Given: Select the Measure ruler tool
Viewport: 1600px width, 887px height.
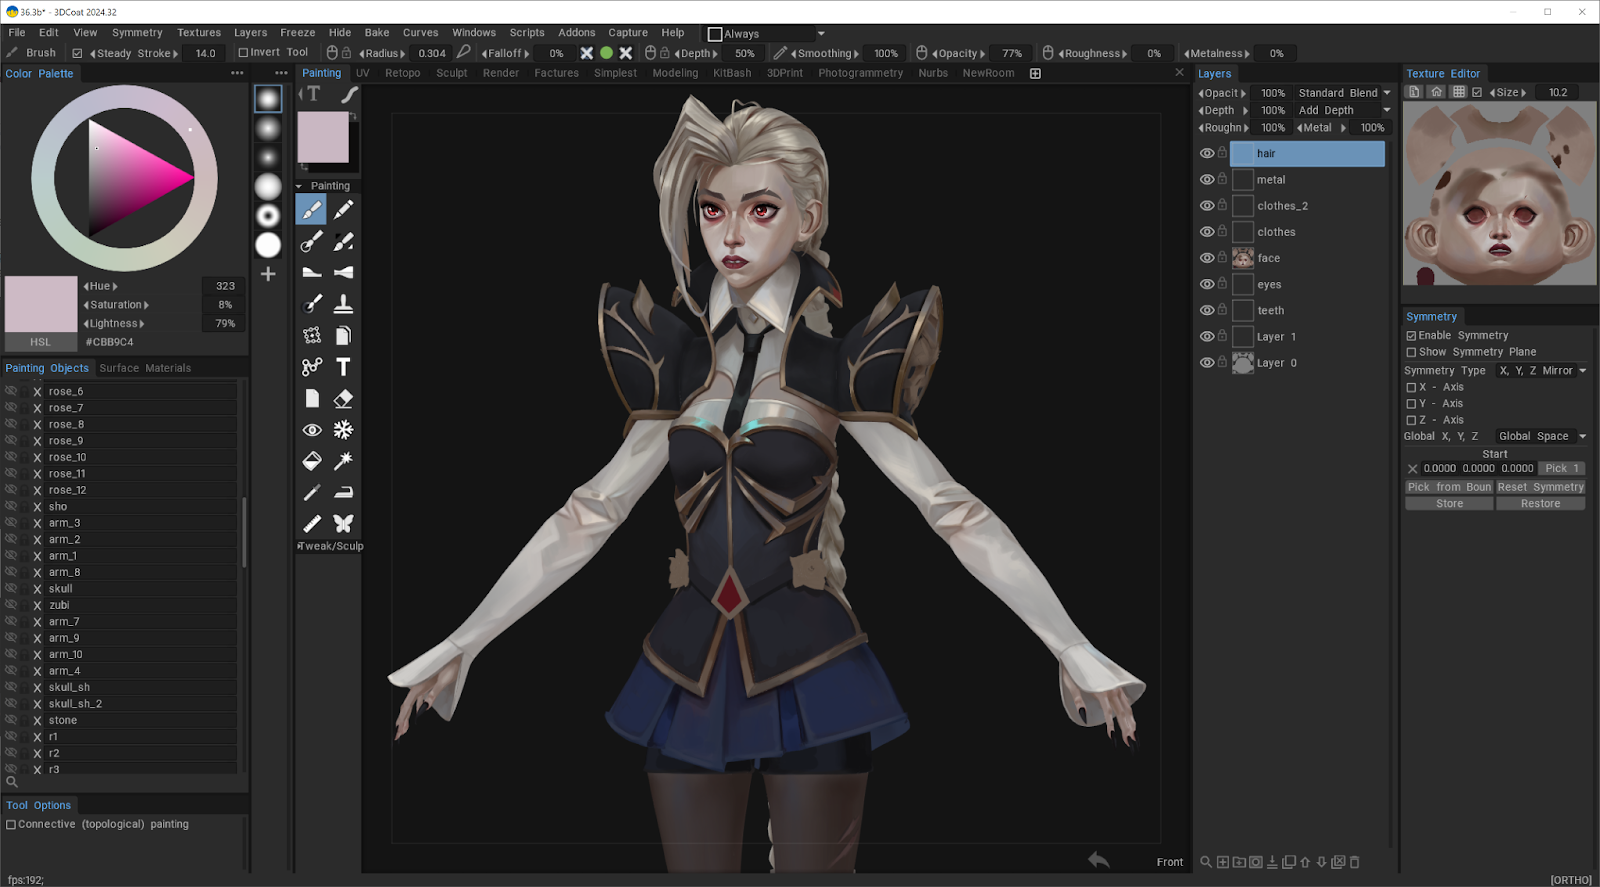Looking at the screenshot, I should (x=312, y=524).
